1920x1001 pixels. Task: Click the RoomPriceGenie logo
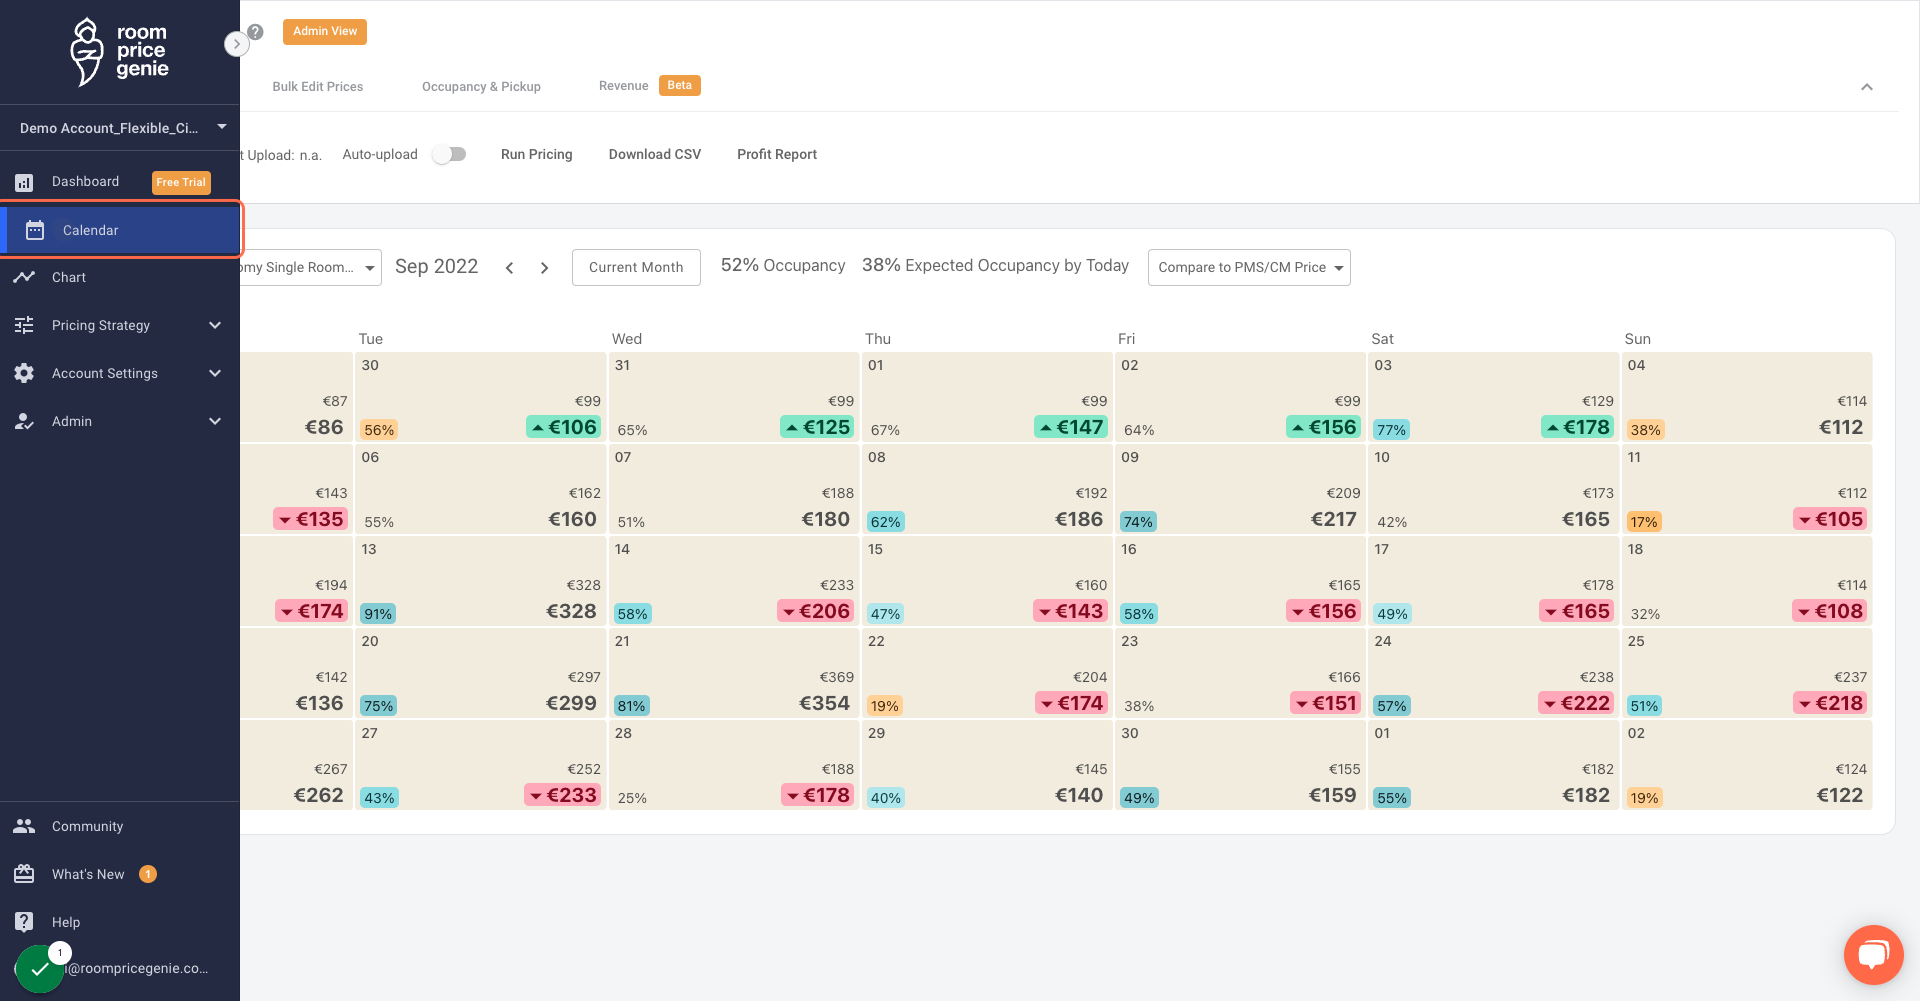119,51
